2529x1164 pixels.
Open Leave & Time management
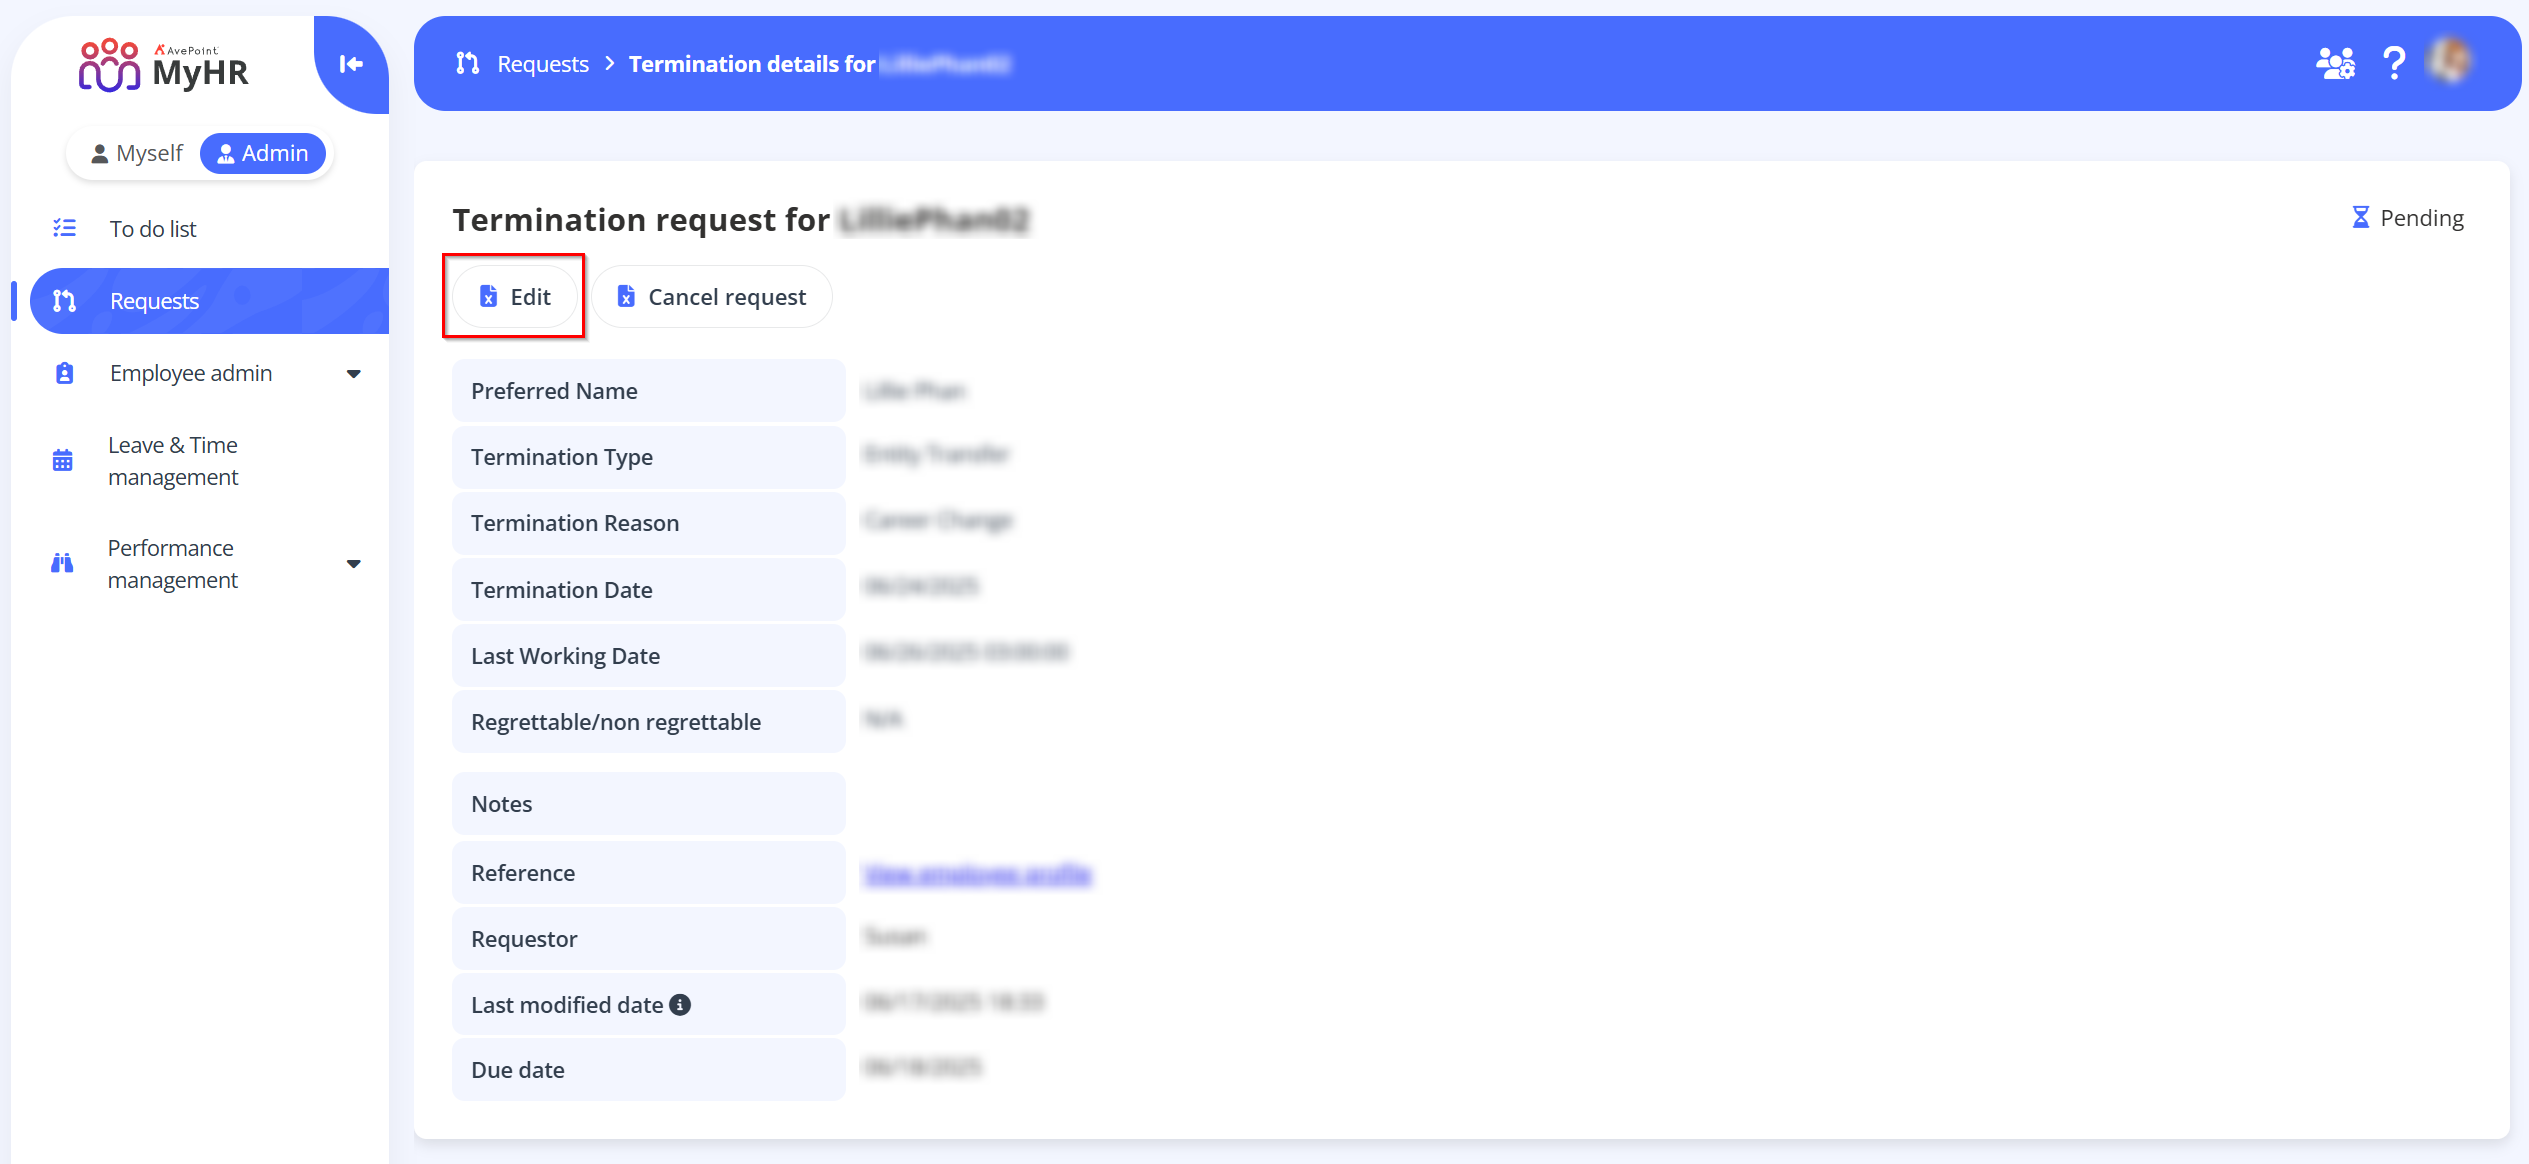tap(173, 461)
